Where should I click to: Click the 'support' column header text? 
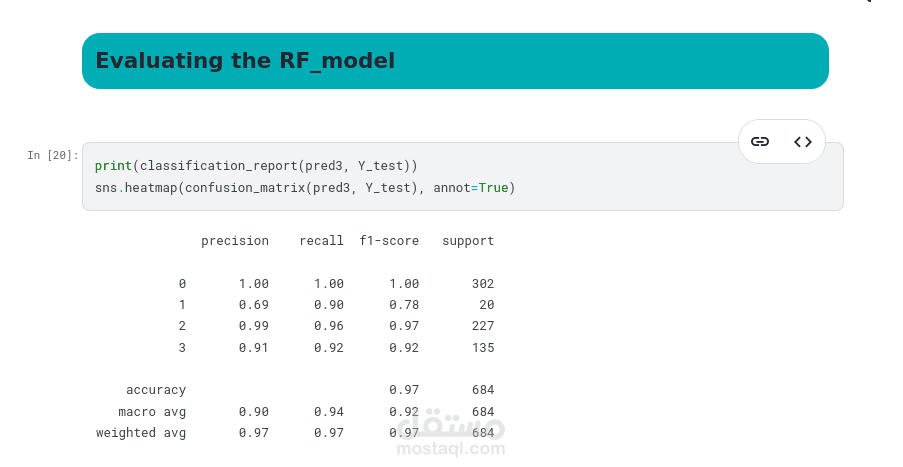468,241
